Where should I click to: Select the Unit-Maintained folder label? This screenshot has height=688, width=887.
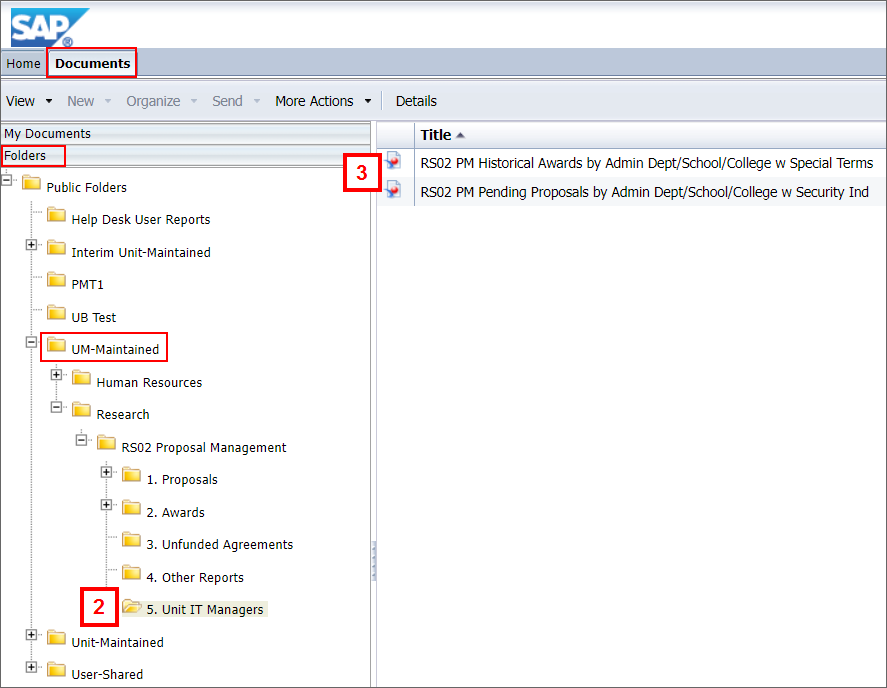118,643
